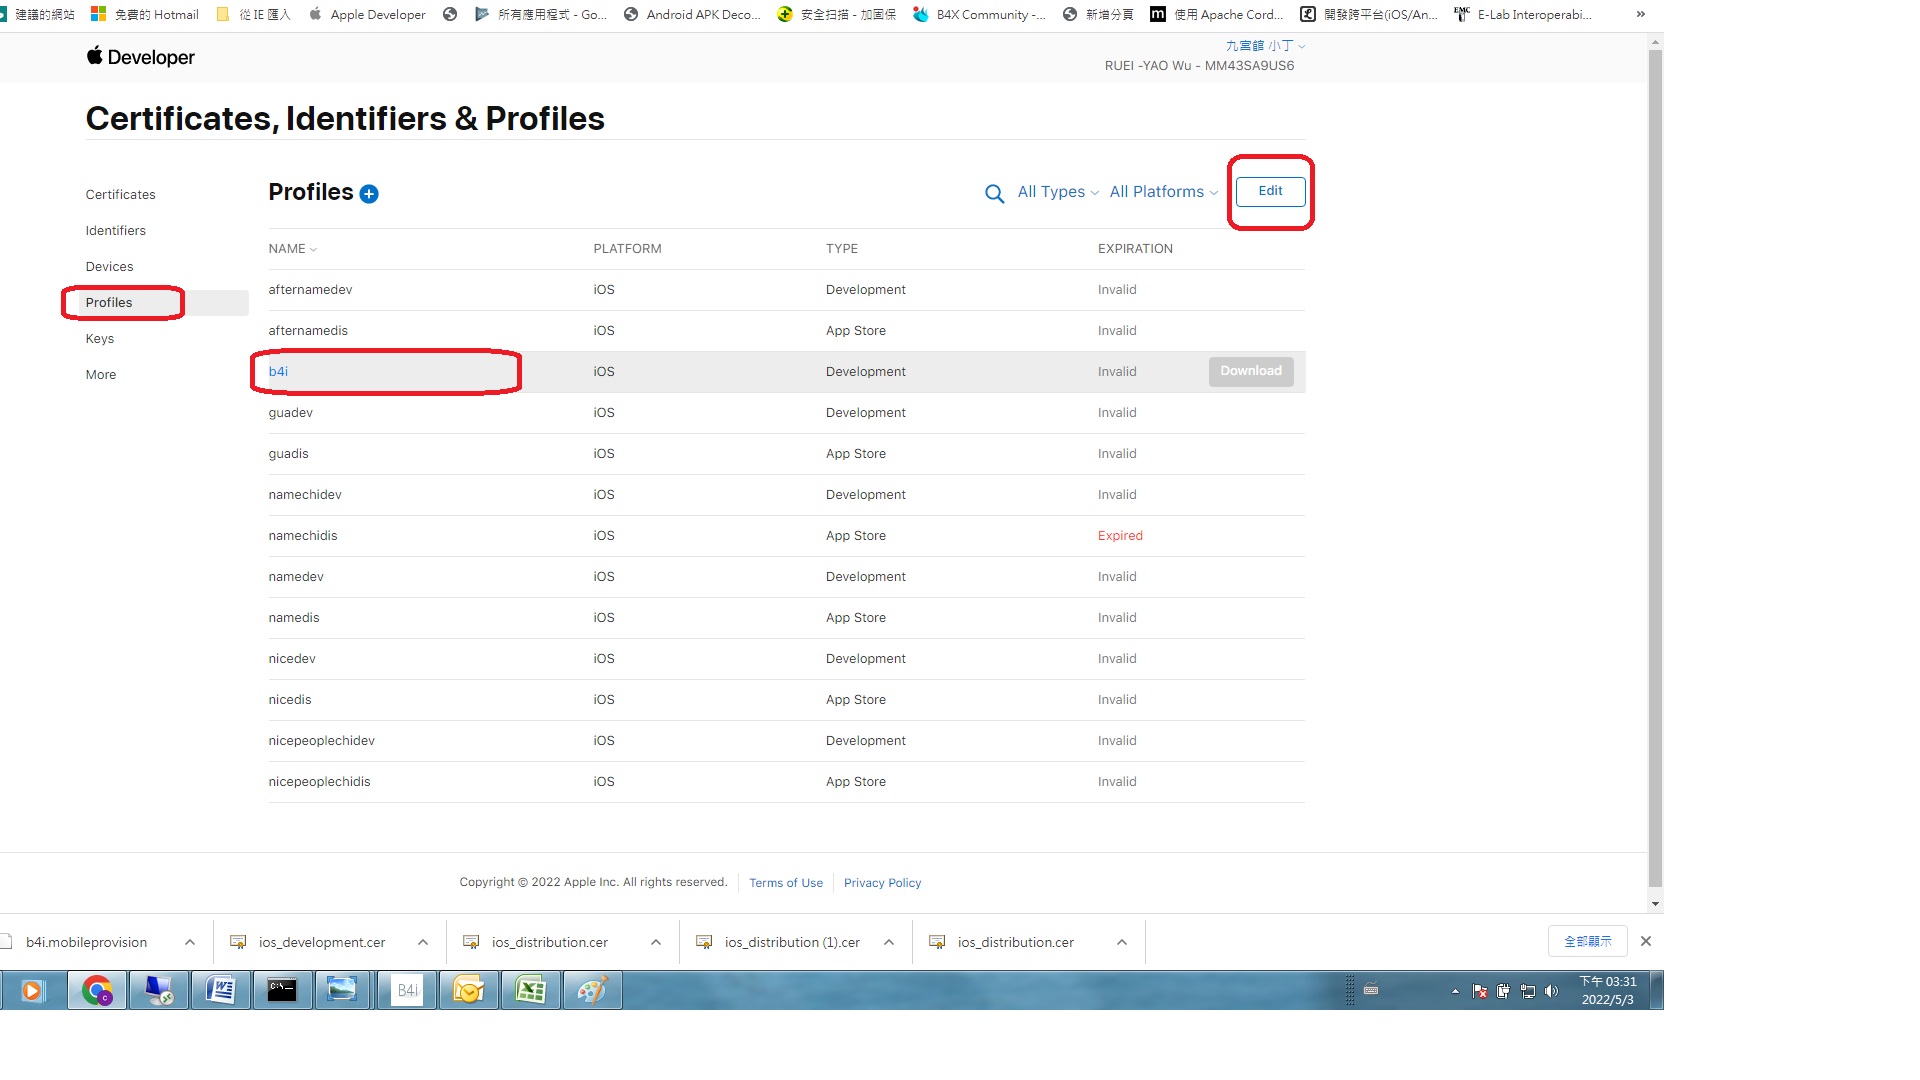Click the search magnifier icon
Viewport: 1920px width, 1080px height.
994,194
